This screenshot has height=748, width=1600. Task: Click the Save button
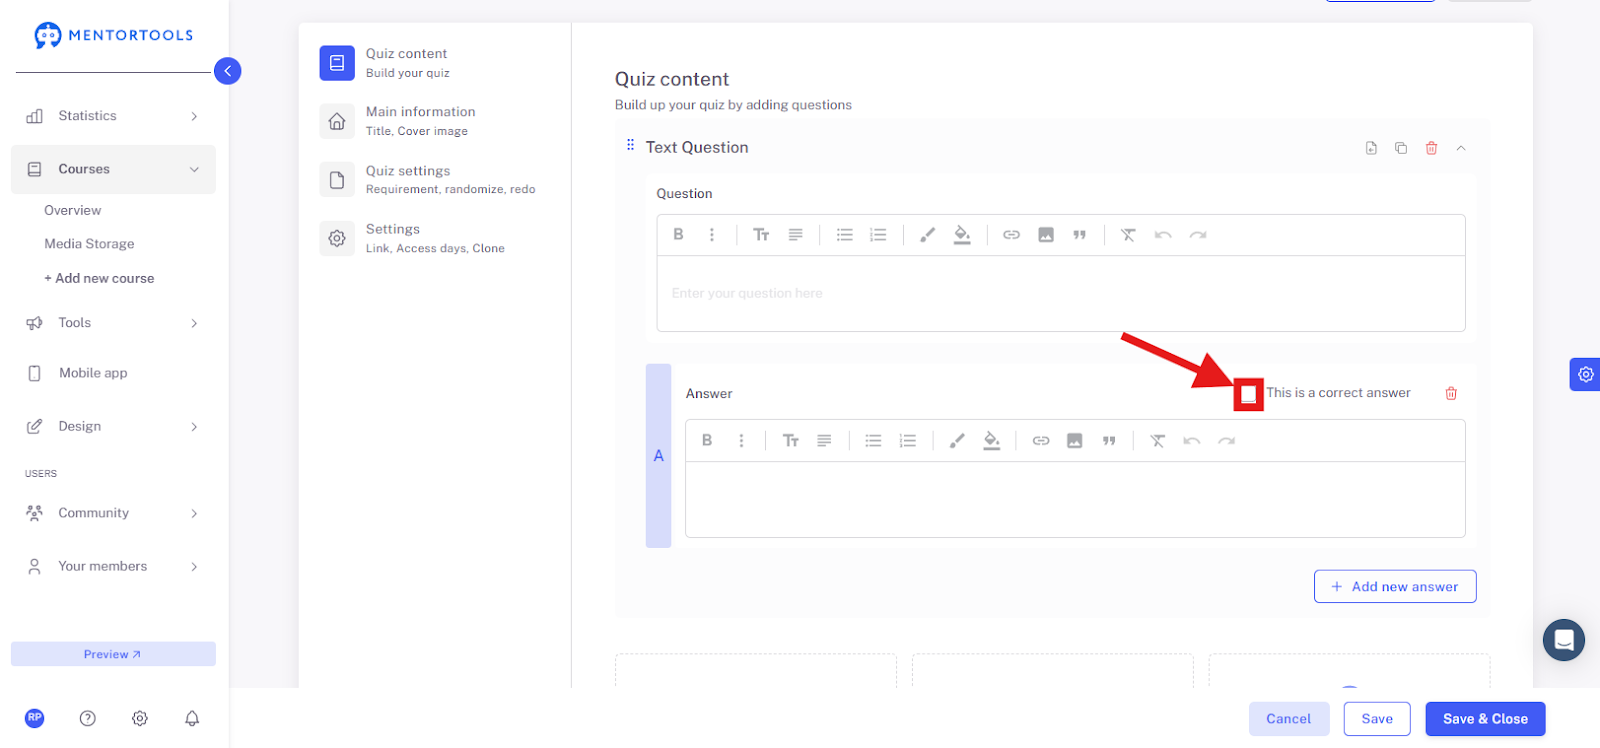pyautogui.click(x=1377, y=719)
